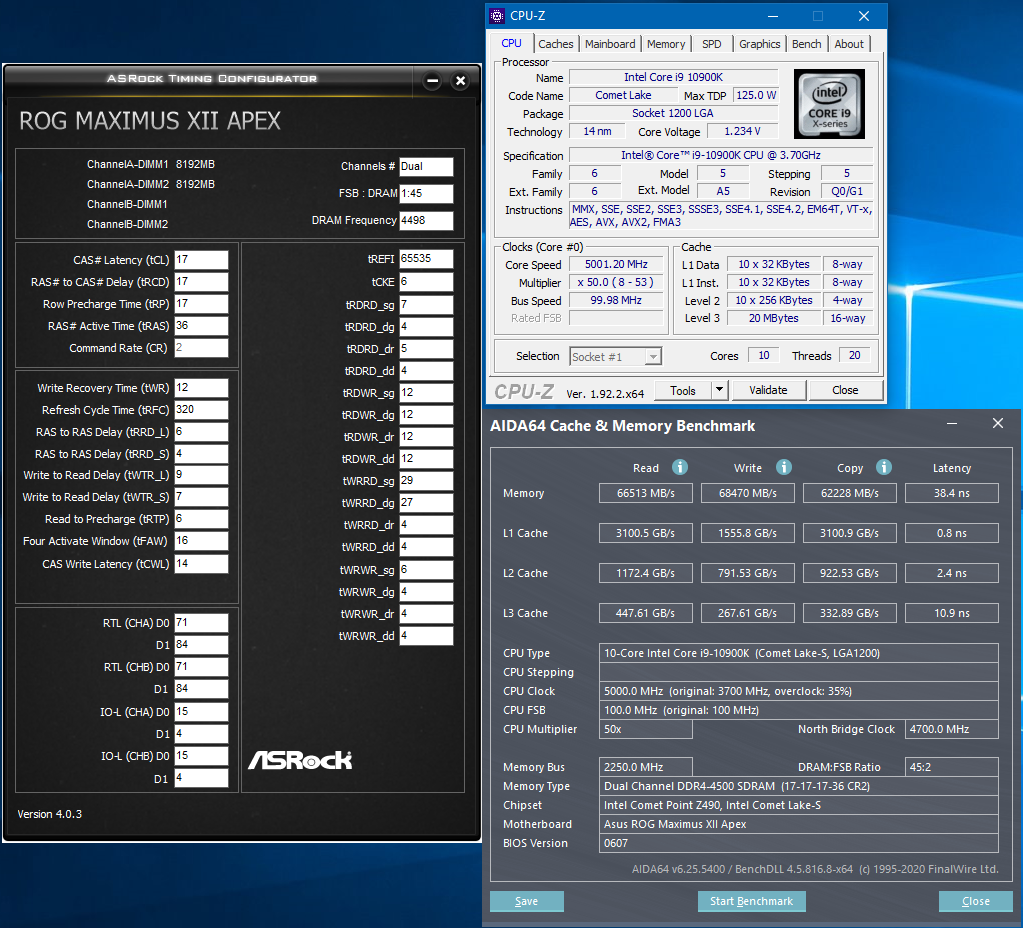Click the FSB : DRAM ratio field
The width and height of the screenshot is (1023, 928).
[x=426, y=194]
